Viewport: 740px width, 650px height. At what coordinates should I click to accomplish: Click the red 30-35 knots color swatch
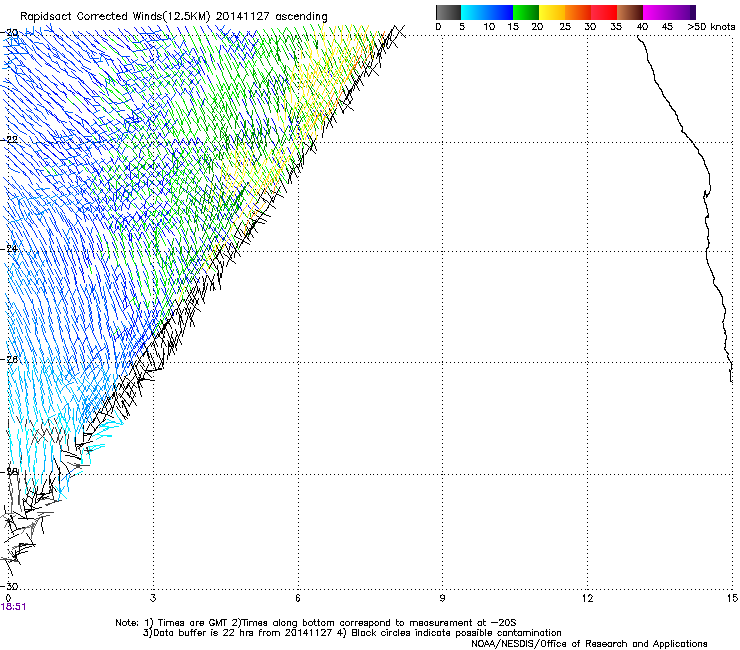tap(604, 12)
